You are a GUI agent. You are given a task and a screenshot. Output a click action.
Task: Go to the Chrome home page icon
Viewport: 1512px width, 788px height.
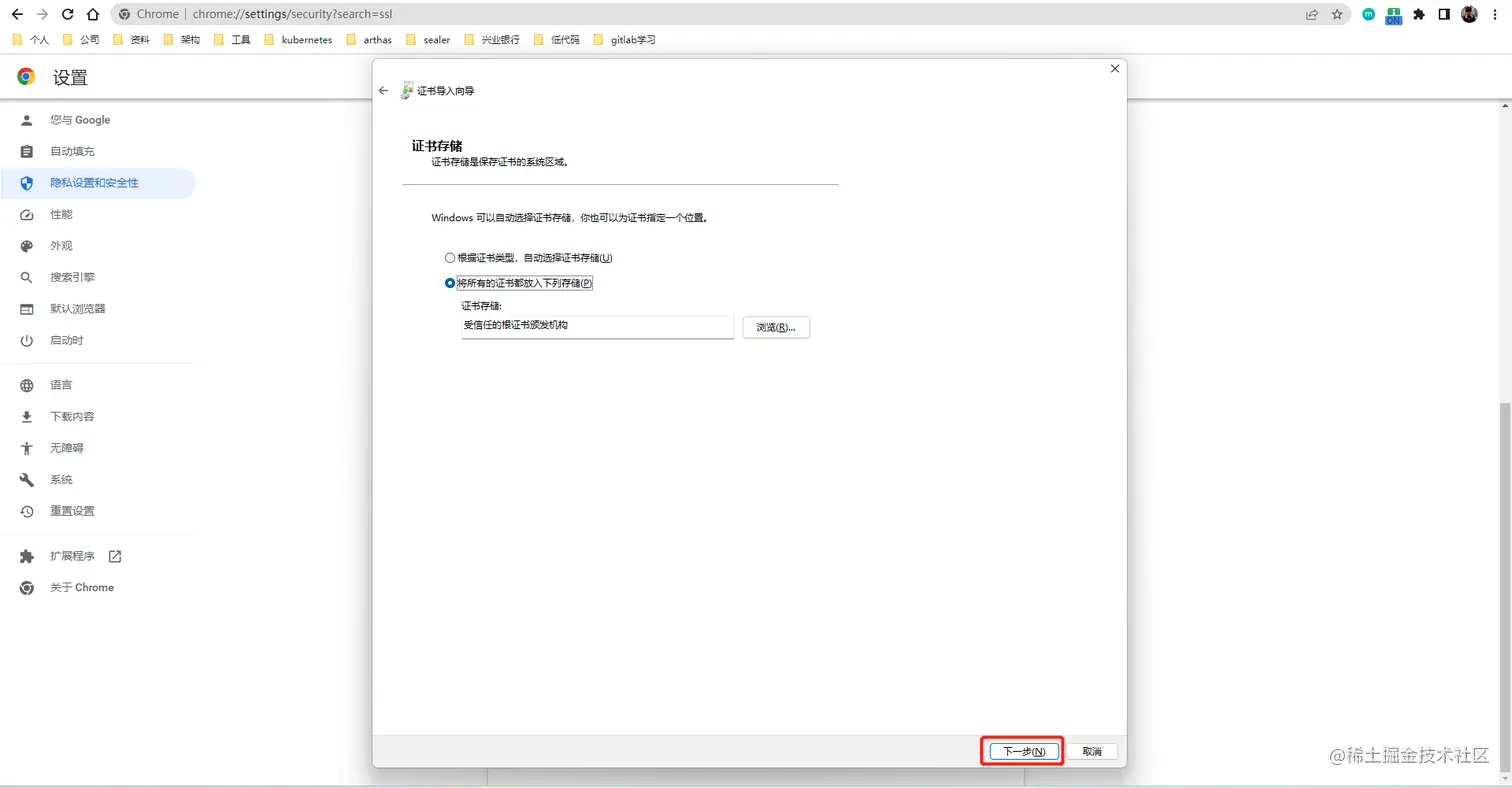click(93, 14)
